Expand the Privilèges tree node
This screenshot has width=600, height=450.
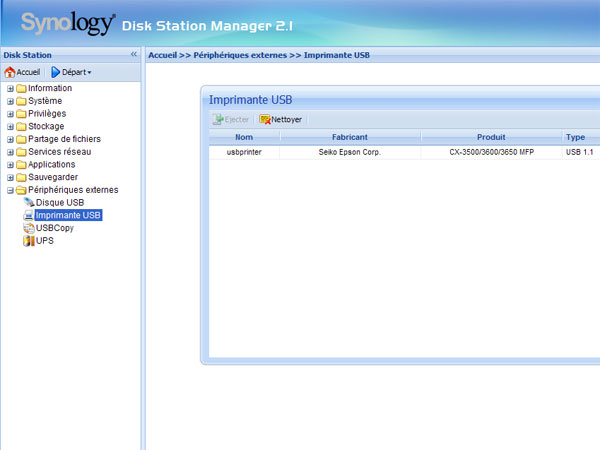coord(10,114)
